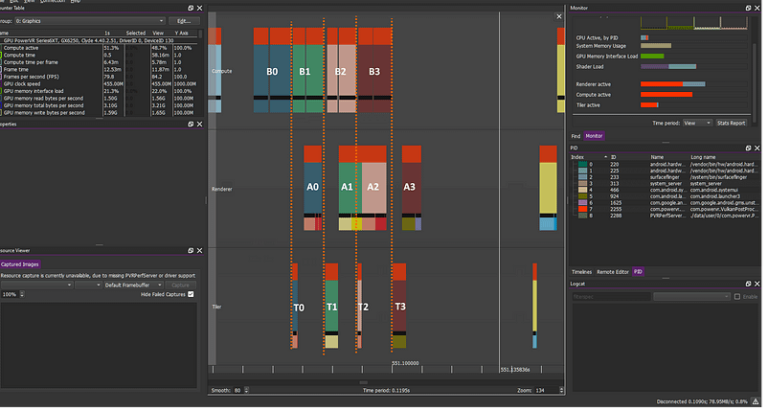768x411 pixels.
Task: Undock the Counter Table panel
Action: 191,8
